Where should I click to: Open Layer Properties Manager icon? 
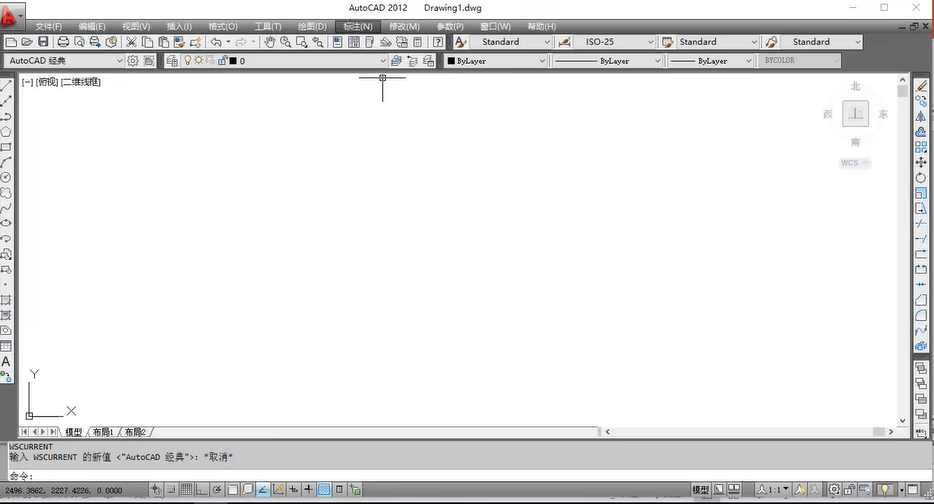pos(172,61)
